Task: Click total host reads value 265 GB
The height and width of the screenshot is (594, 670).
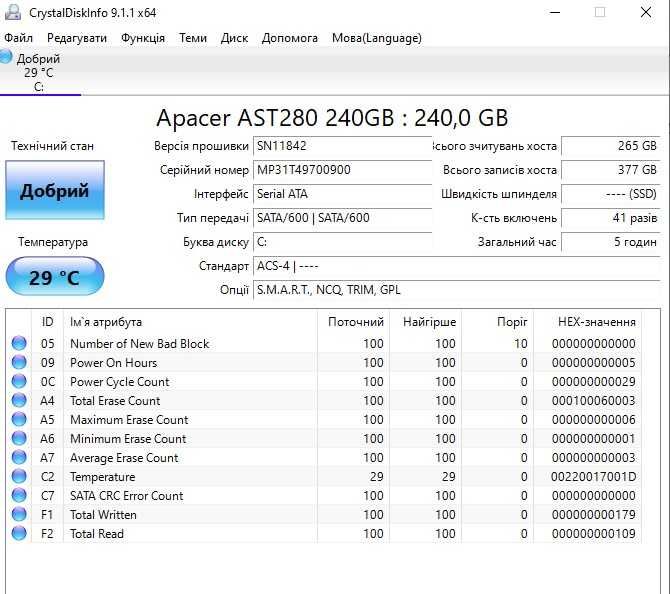Action: [x=611, y=146]
